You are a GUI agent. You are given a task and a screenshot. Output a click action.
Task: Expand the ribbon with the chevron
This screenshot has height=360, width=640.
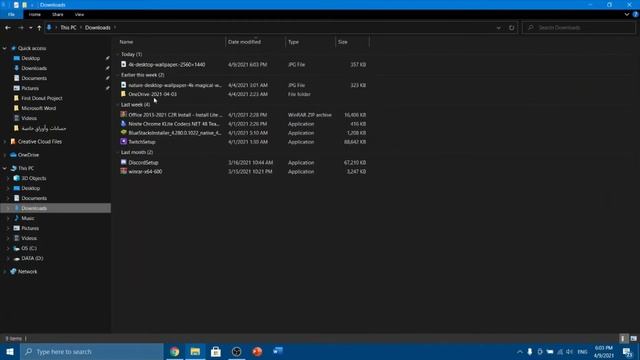(627, 14)
